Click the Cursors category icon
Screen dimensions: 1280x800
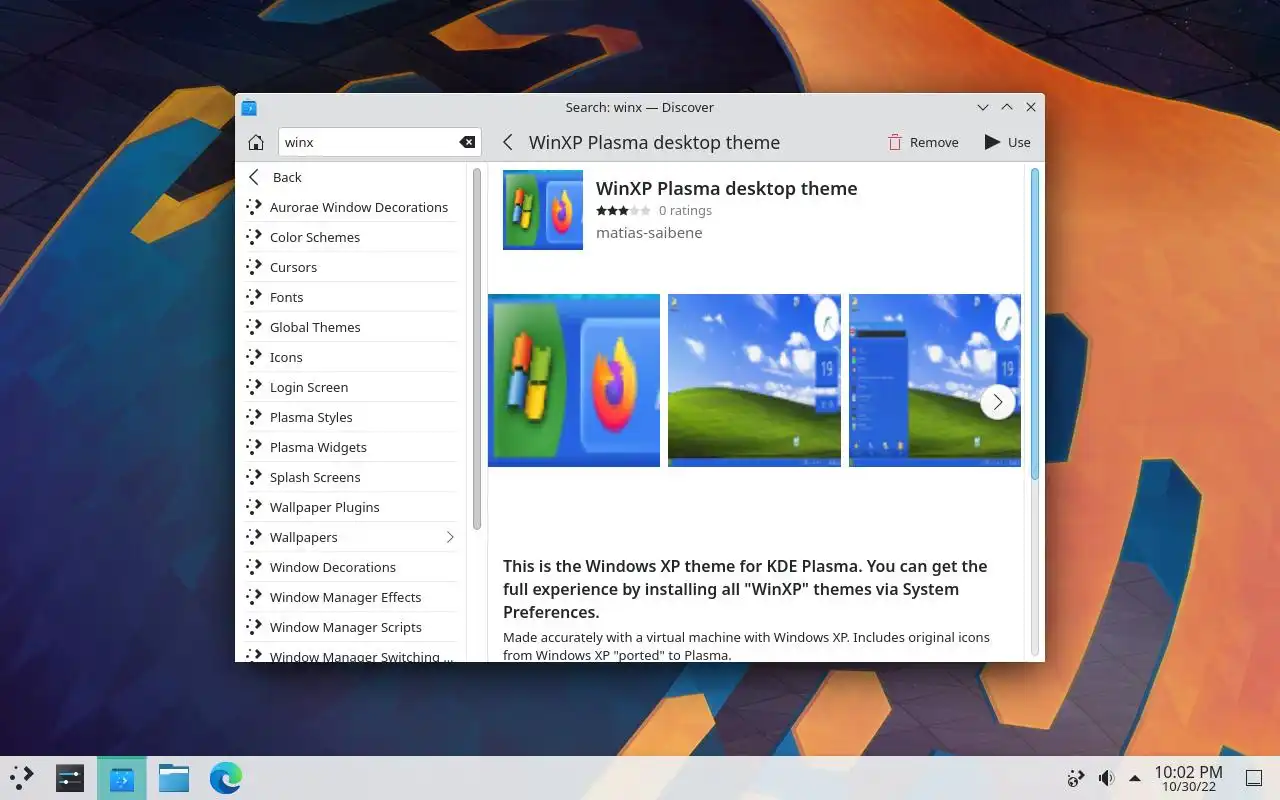(x=254, y=267)
